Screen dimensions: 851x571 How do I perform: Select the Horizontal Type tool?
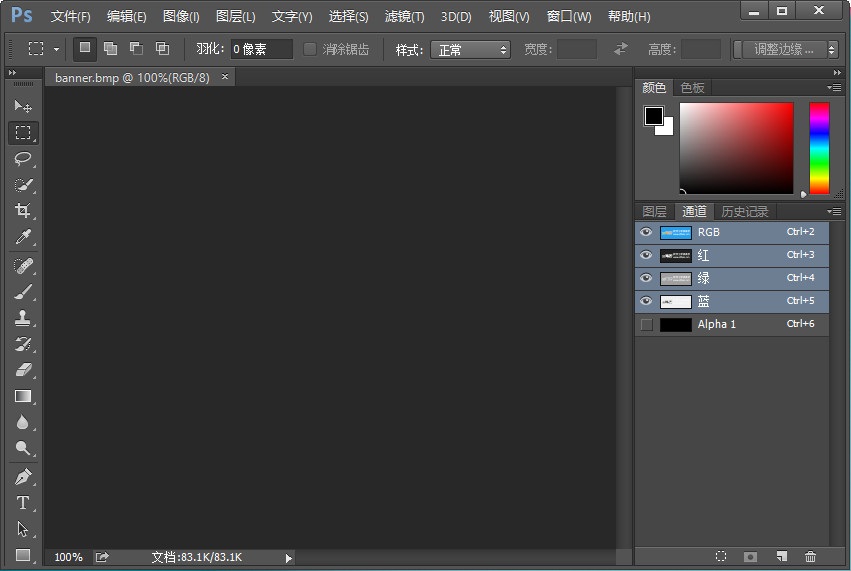tap(23, 503)
